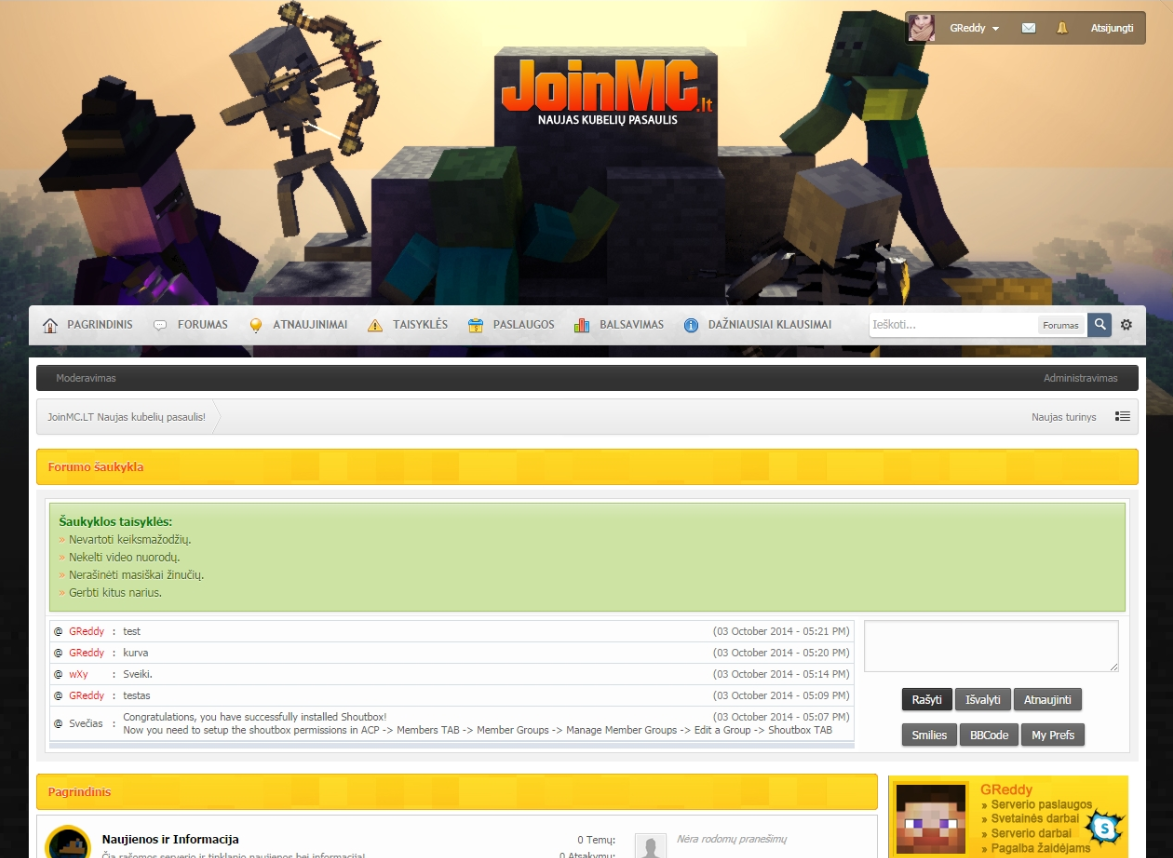Viewport: 1173px width, 858px height.
Task: Click the GReddy name in the sidebar card
Action: pyautogui.click(x=1006, y=789)
